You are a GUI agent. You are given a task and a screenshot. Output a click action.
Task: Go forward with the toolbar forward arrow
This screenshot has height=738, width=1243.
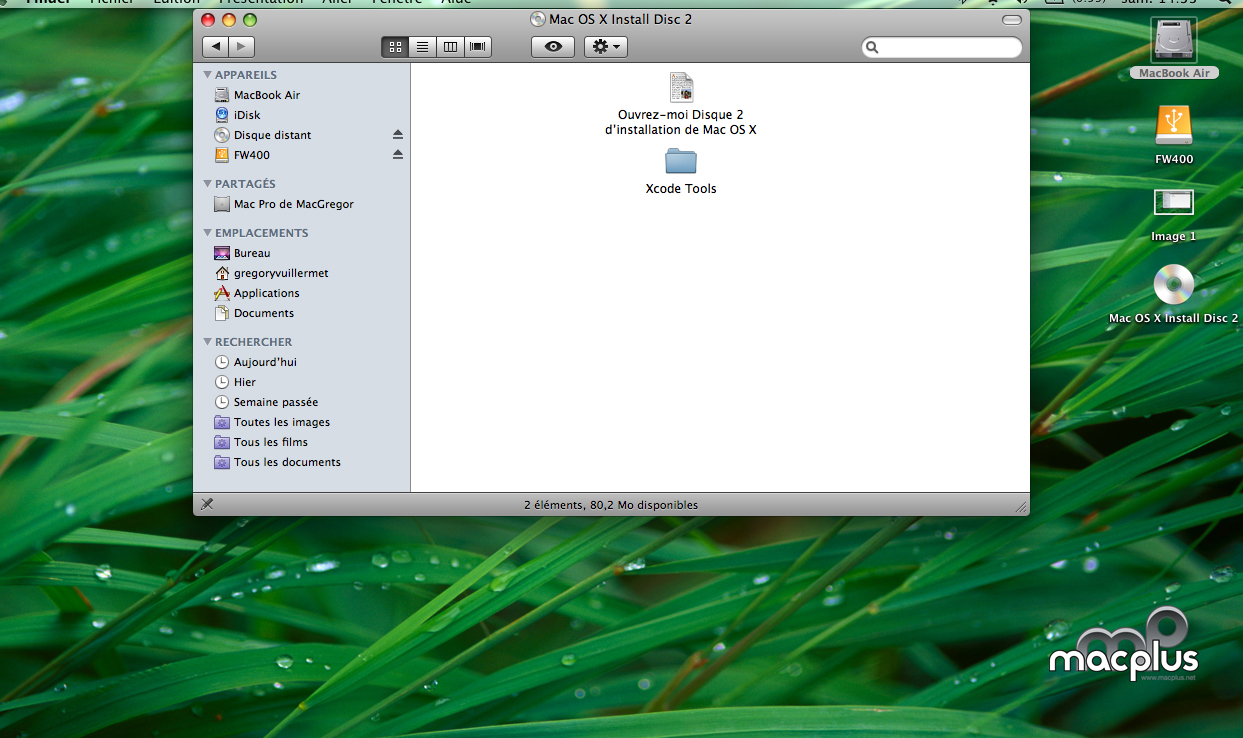coord(241,47)
